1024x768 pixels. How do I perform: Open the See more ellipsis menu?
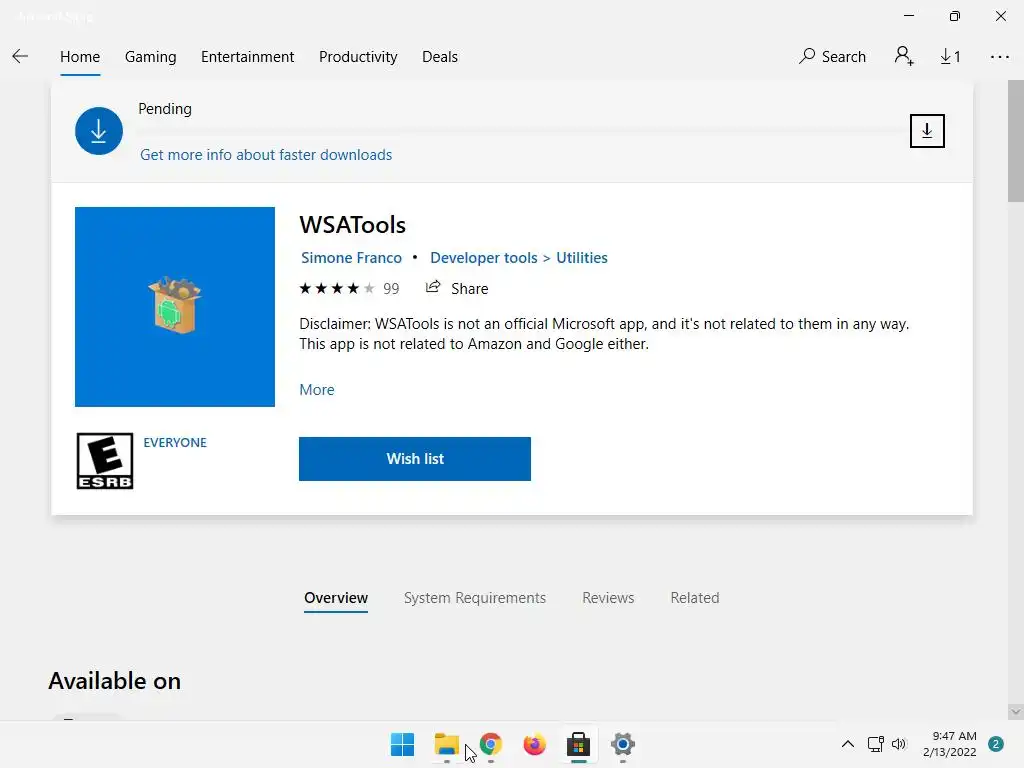click(999, 57)
